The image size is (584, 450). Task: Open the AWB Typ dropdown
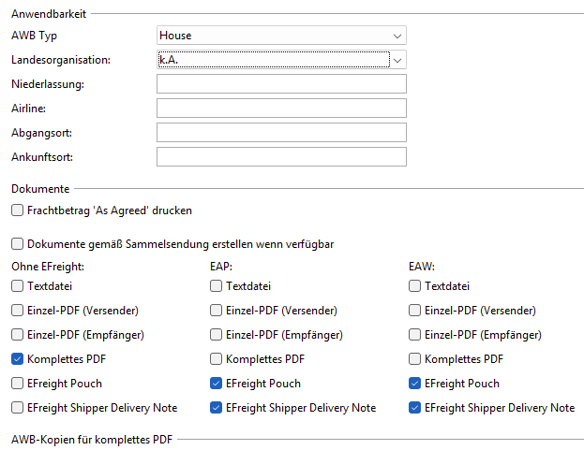point(281,35)
